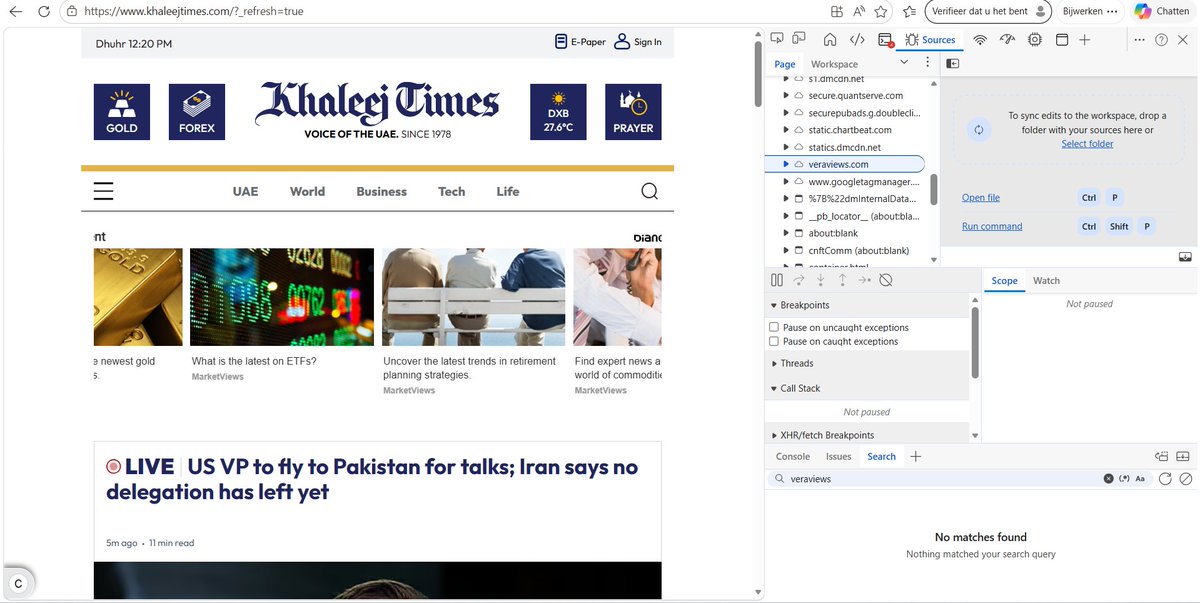Click the Step out debugger button
Image resolution: width=1200 pixels, height=603 pixels.
point(842,281)
